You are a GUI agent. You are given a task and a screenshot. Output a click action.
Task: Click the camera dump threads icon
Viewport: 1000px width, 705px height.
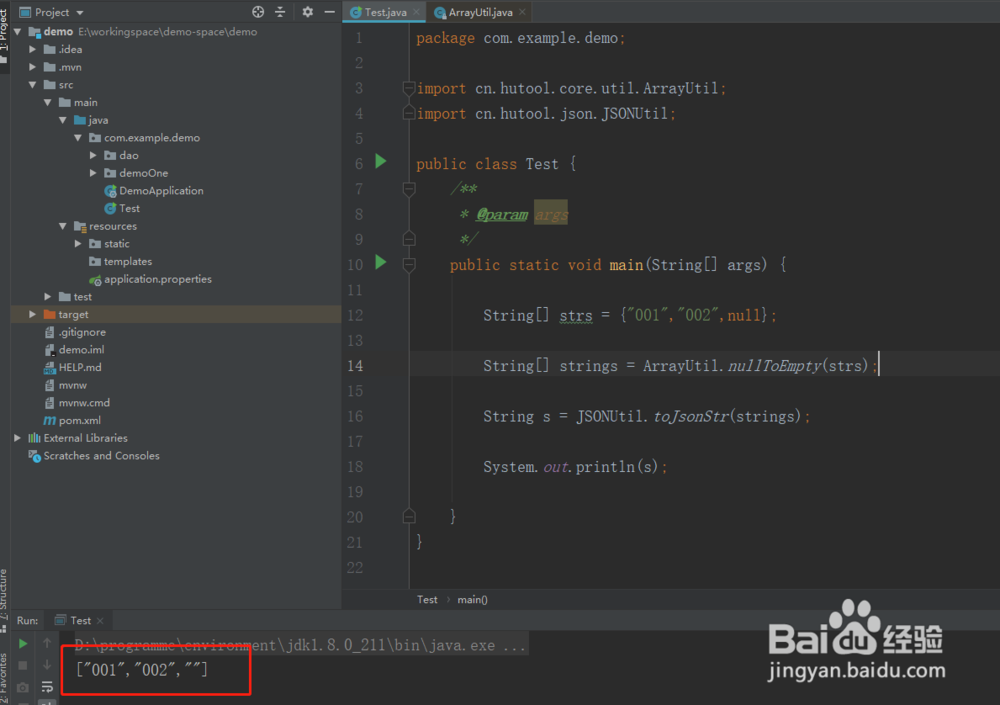(23, 687)
